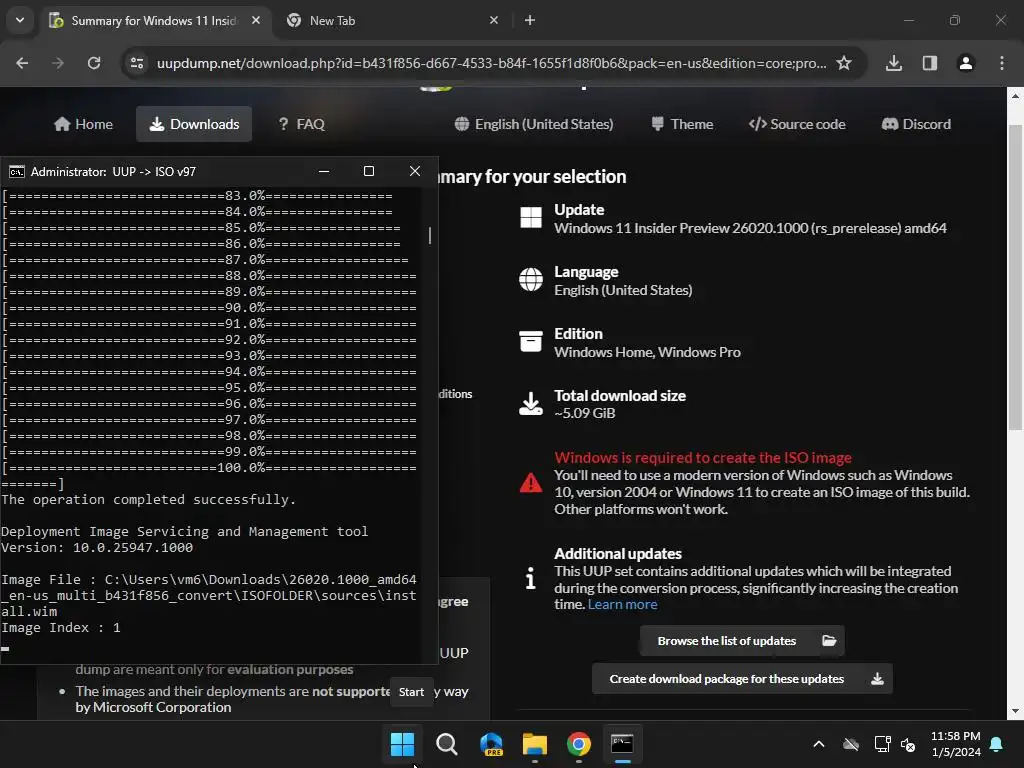The height and width of the screenshot is (768, 1024).
Task: Open the FAQ navigation item
Action: [x=301, y=124]
